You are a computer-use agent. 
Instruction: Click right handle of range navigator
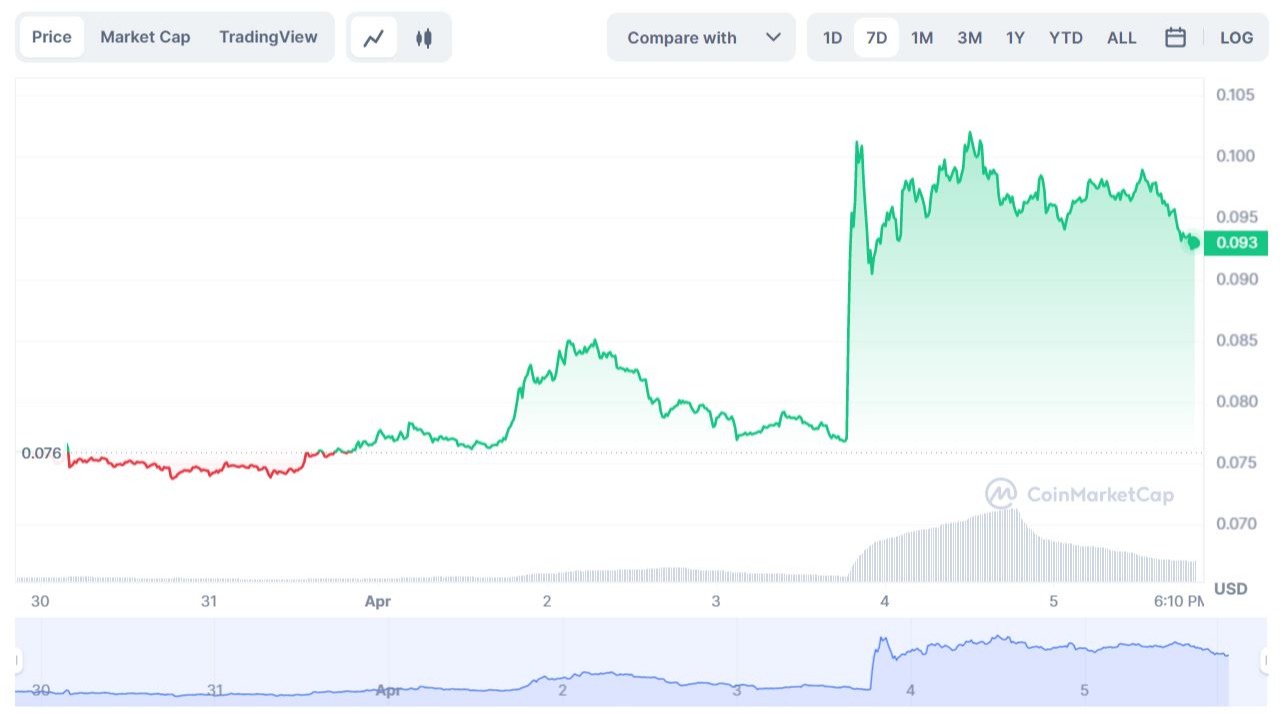point(1264,661)
